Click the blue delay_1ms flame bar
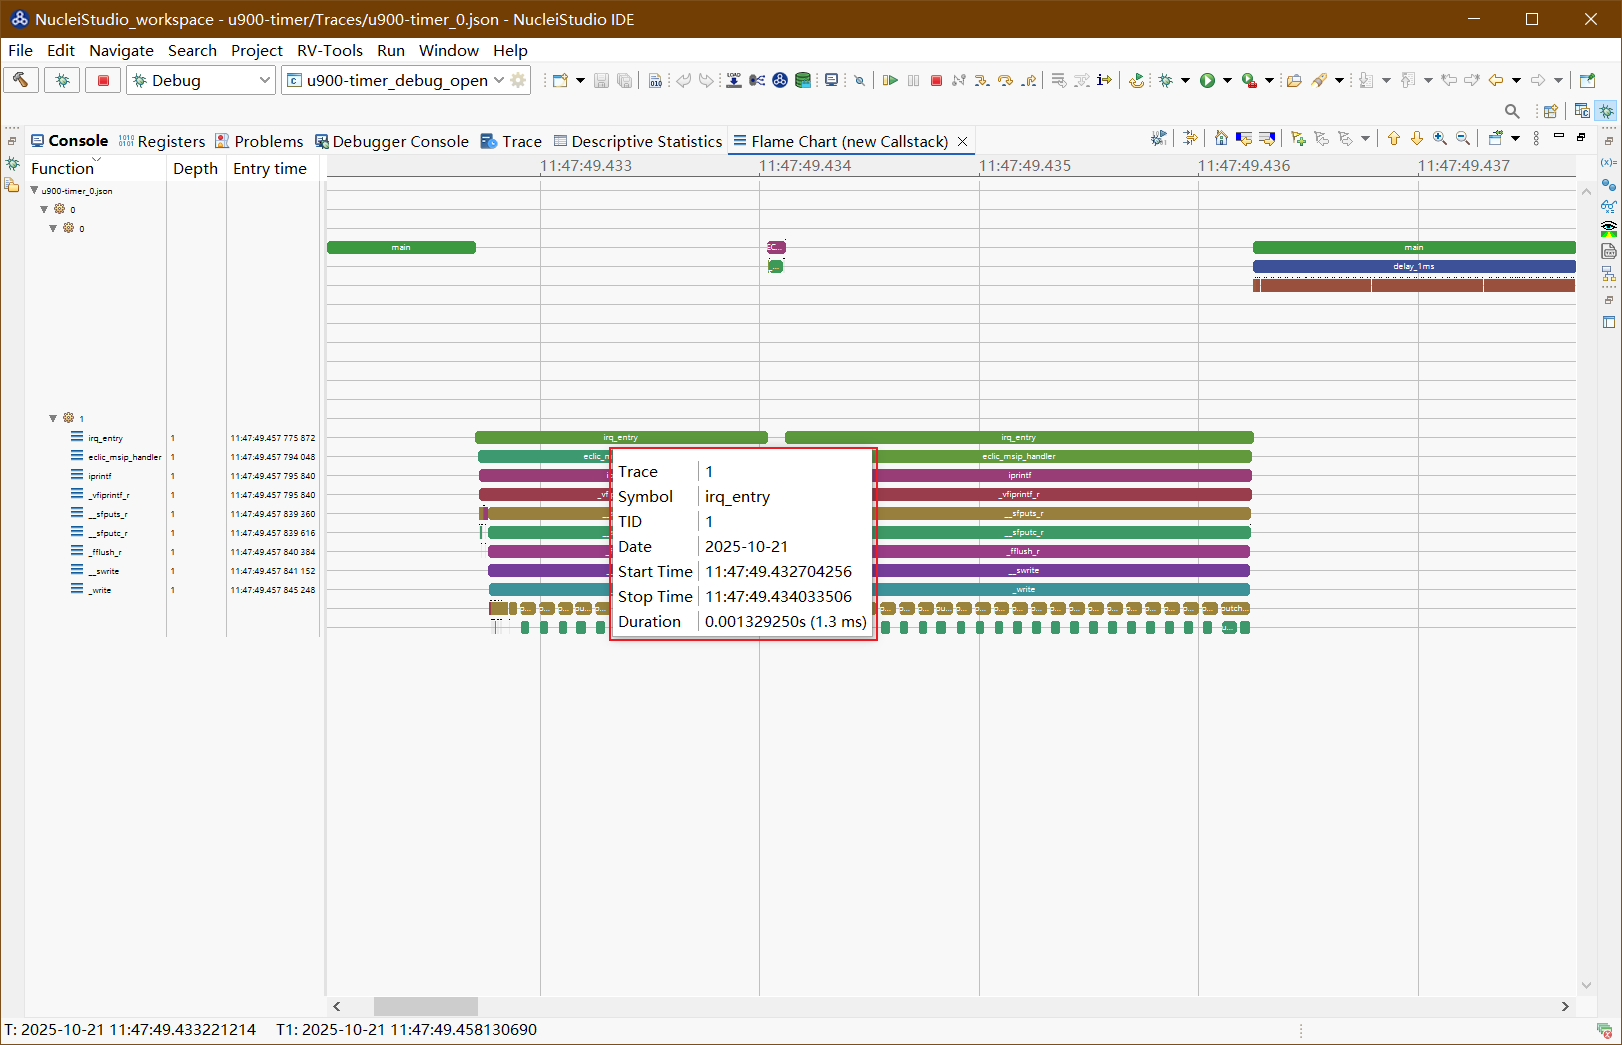The height and width of the screenshot is (1045, 1622). click(1413, 266)
